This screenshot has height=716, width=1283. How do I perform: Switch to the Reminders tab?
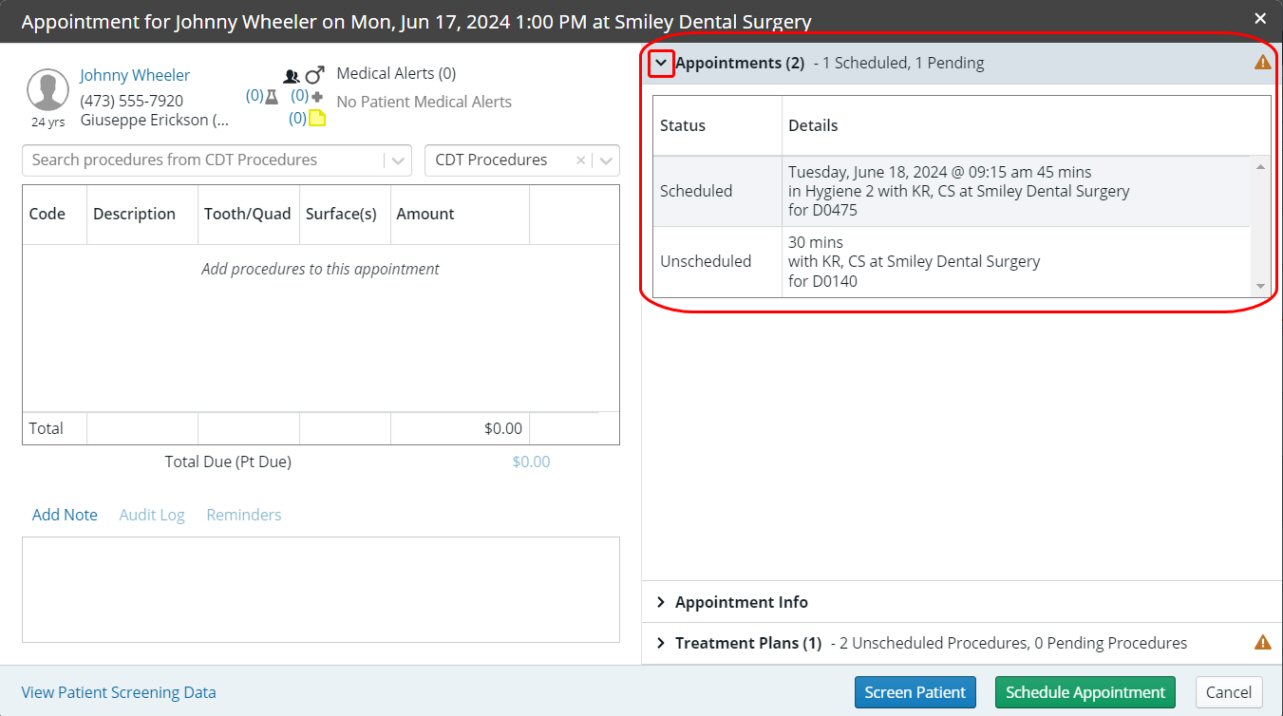click(x=244, y=515)
